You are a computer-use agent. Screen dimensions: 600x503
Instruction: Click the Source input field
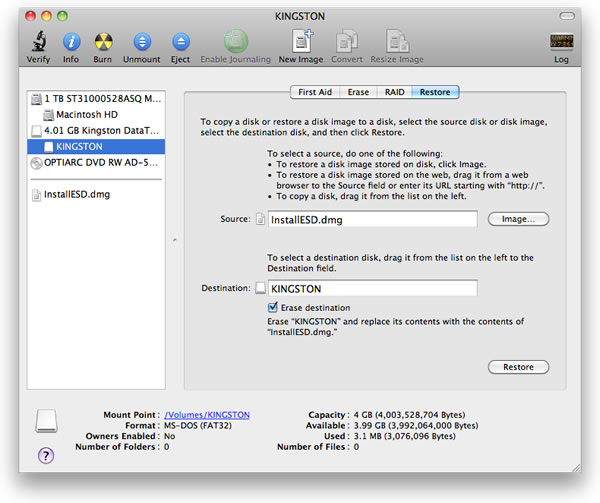tap(372, 219)
